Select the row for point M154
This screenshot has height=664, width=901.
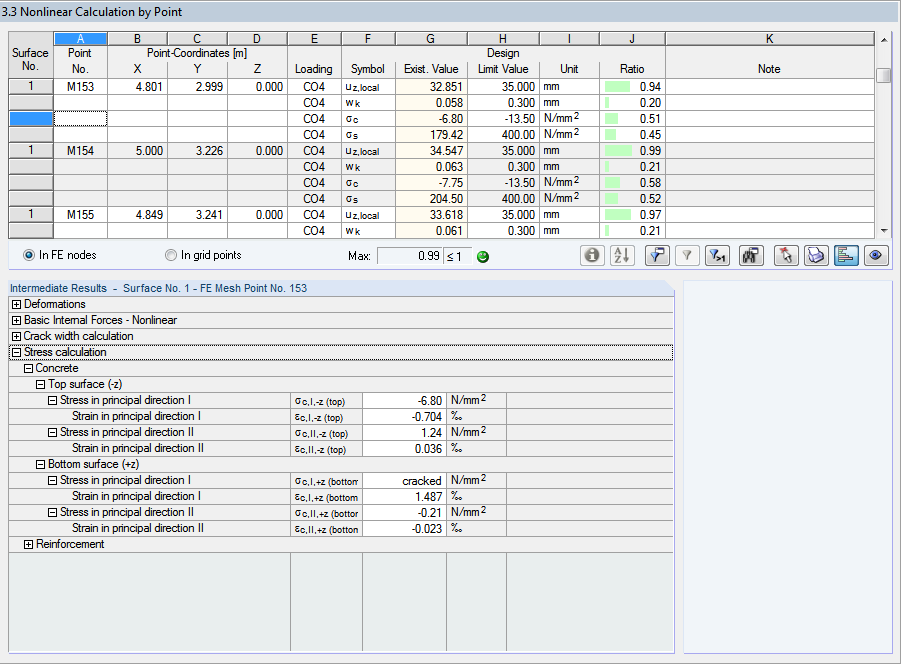coord(80,150)
